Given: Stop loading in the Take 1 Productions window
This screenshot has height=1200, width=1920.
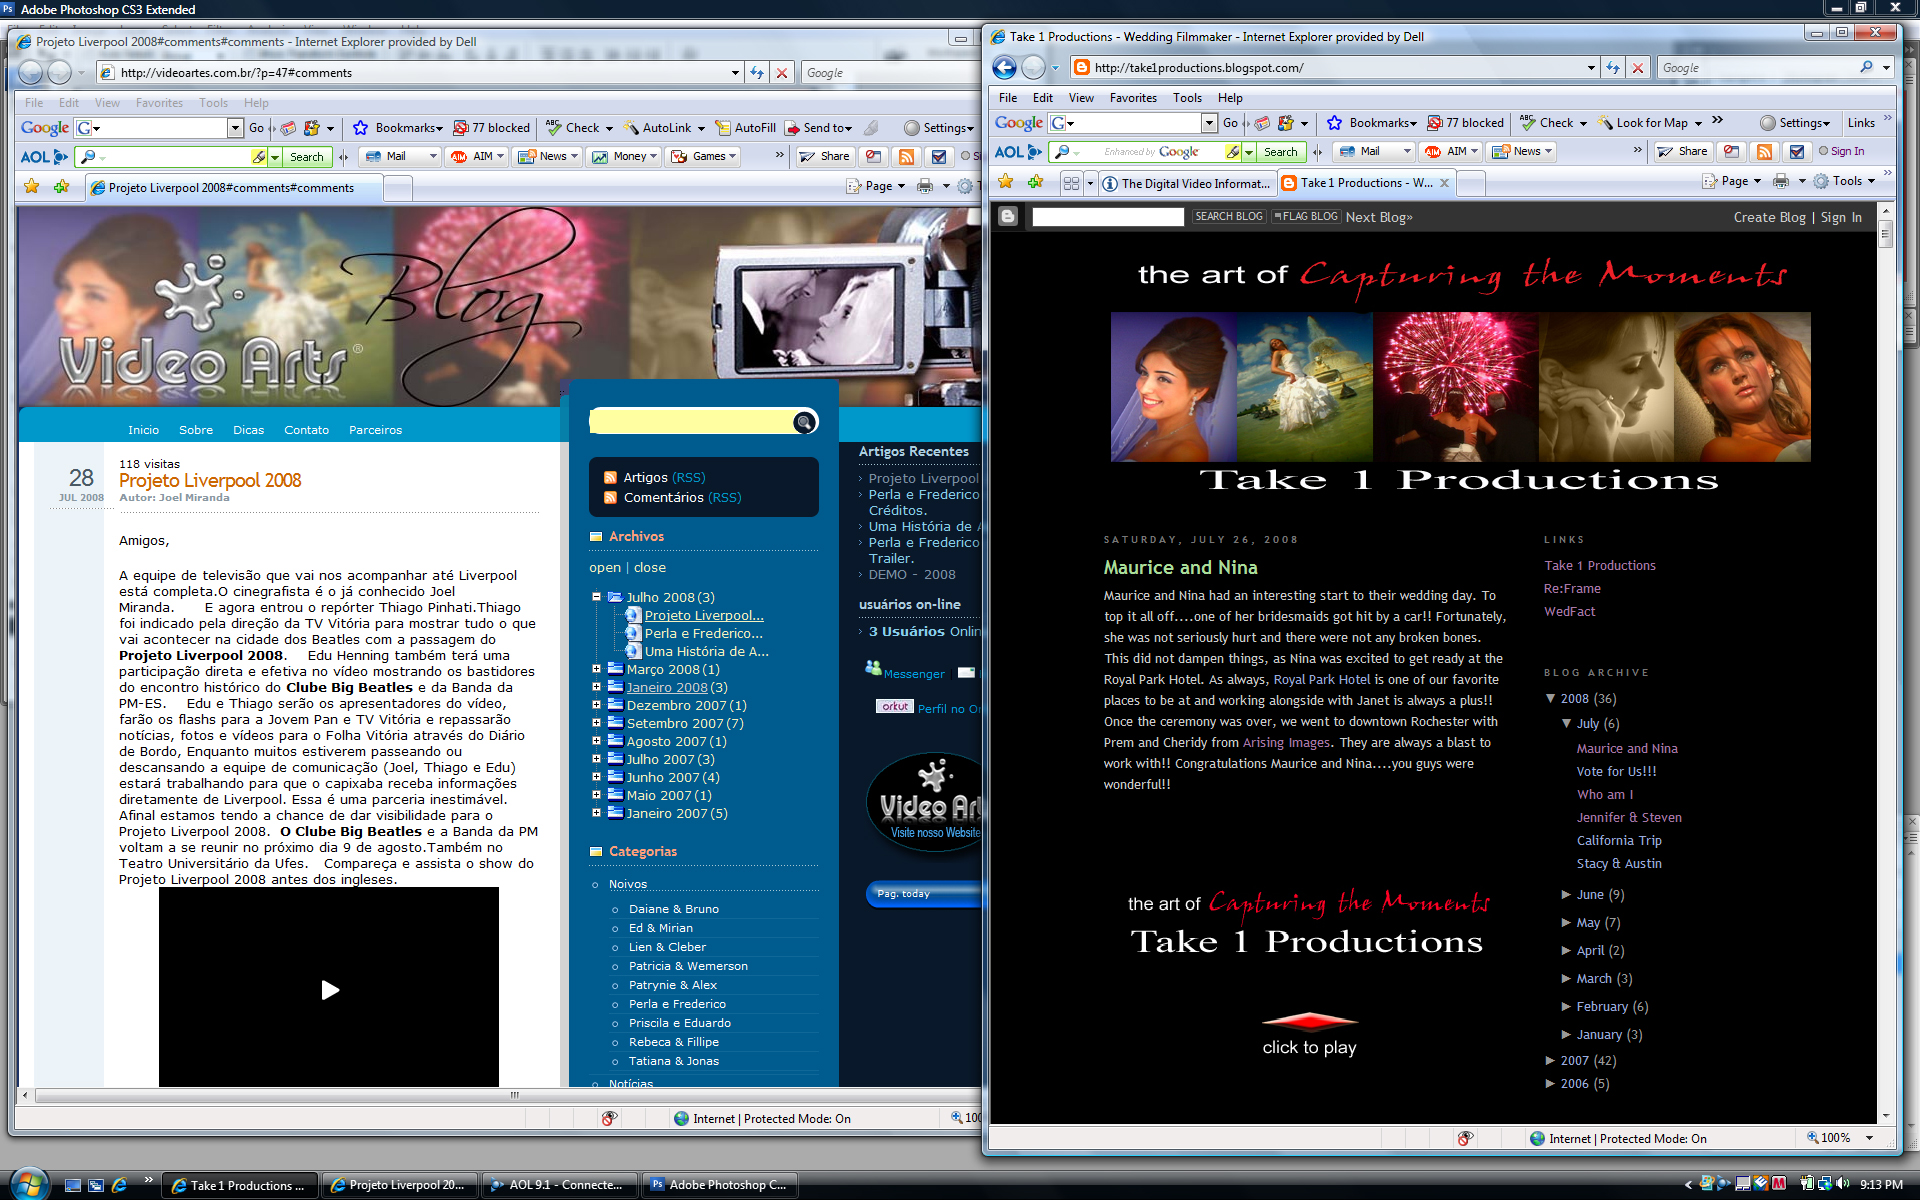Looking at the screenshot, I should 1638,68.
